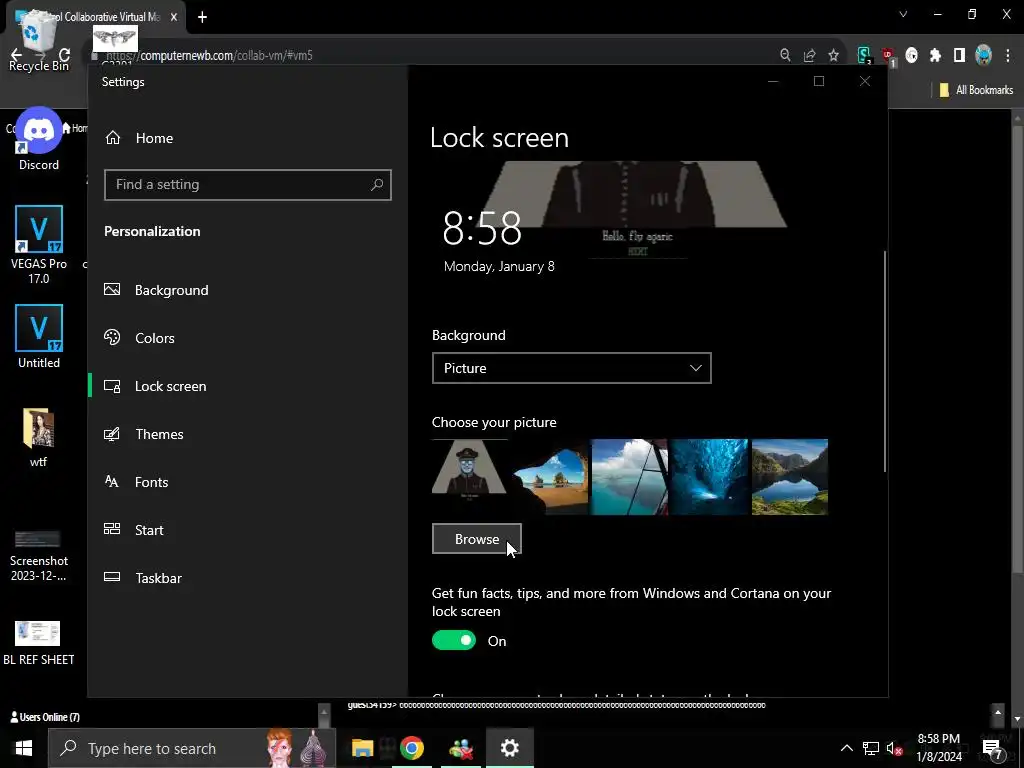Click the uBlock extension icon in Chrome
The height and width of the screenshot is (768, 1024).
click(x=888, y=56)
